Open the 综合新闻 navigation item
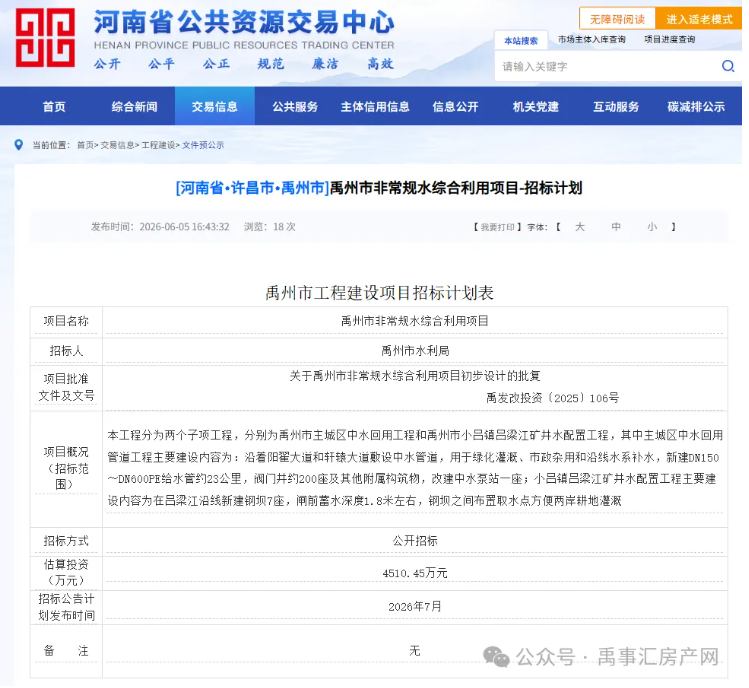Image resolution: width=749 pixels, height=688 pixels. coord(135,107)
